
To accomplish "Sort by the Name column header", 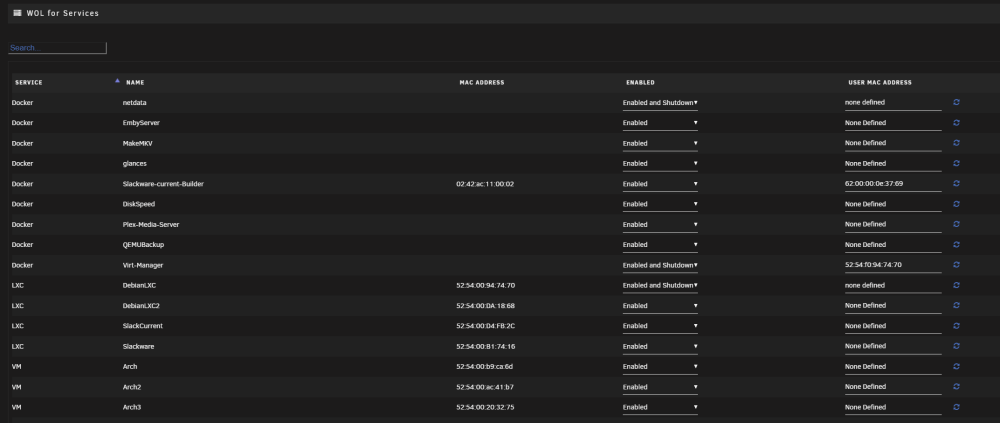I will pyautogui.click(x=135, y=82).
